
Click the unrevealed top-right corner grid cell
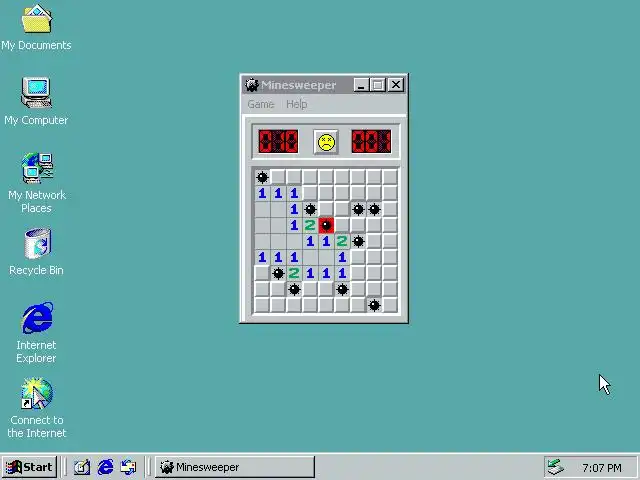pyautogui.click(x=390, y=177)
